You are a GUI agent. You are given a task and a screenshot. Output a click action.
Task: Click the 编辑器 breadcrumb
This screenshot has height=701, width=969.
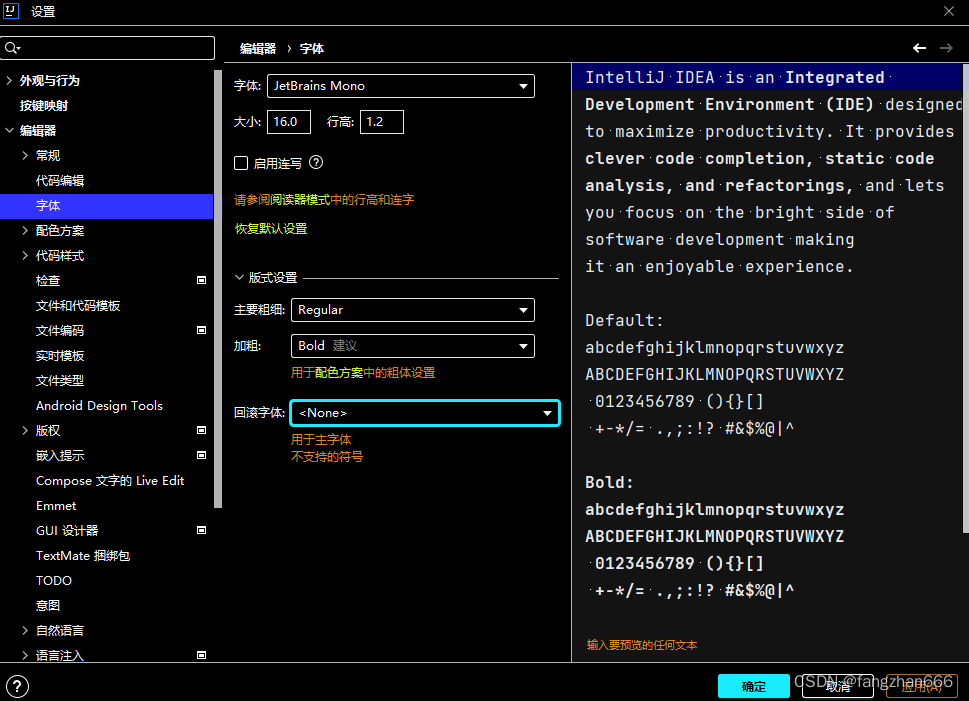pyautogui.click(x=258, y=48)
